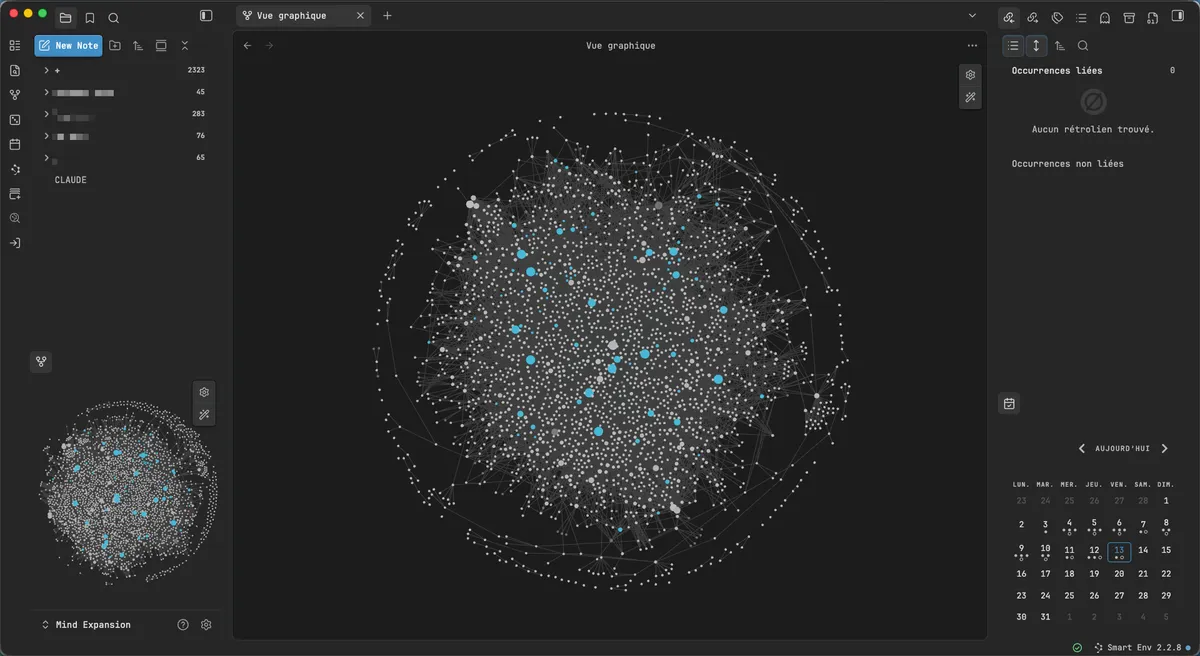Click the New Note button
Image resolution: width=1200 pixels, height=656 pixels.
click(68, 46)
